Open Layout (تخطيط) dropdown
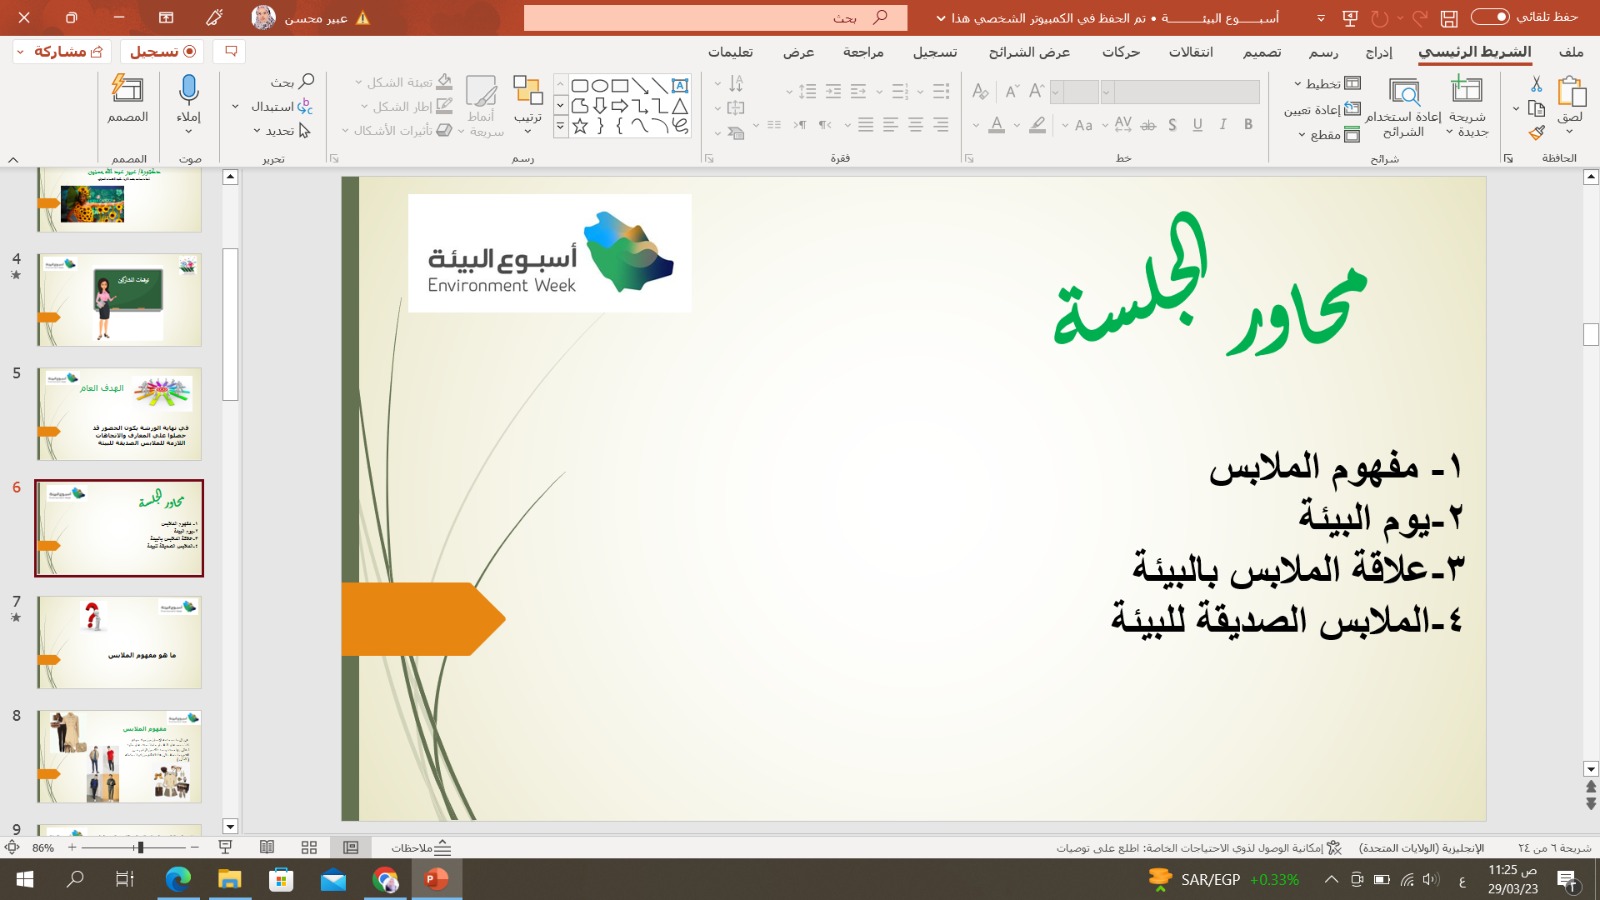 point(1327,84)
